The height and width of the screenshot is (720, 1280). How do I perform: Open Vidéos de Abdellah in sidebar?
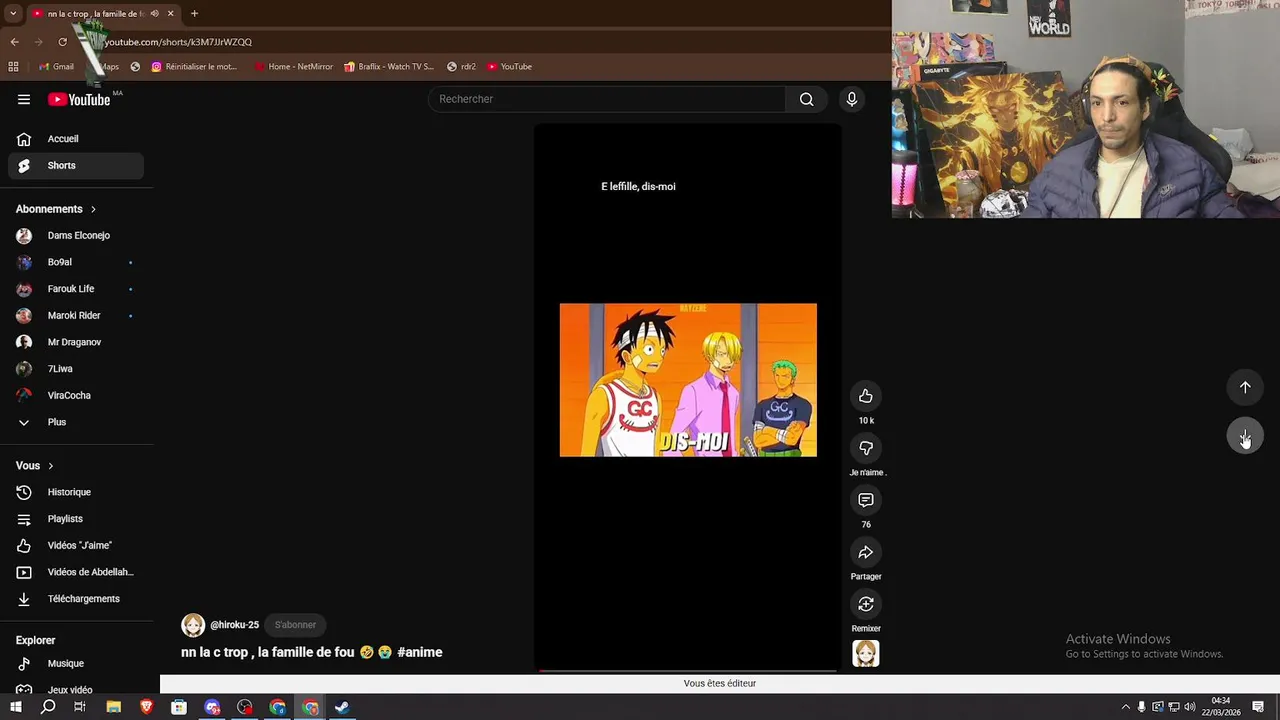(76, 572)
